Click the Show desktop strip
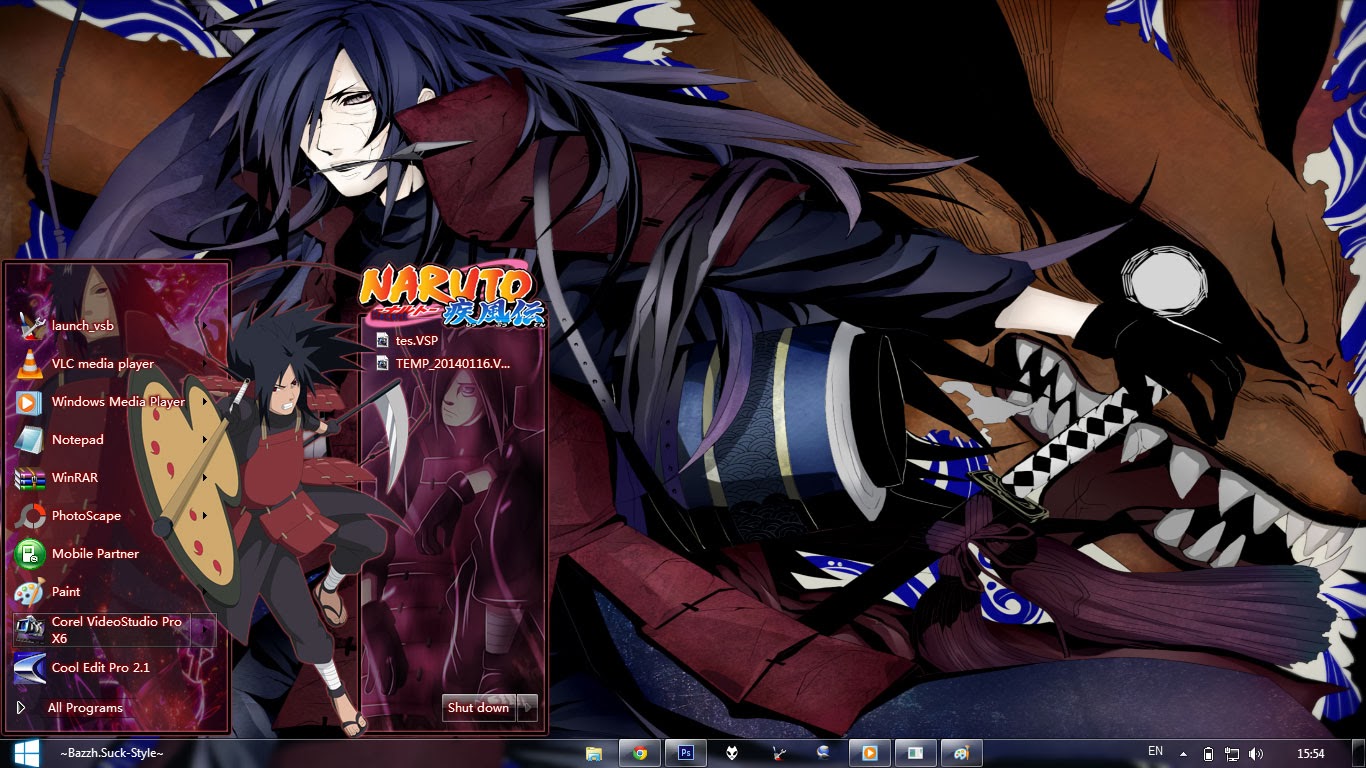This screenshot has height=768, width=1366. (1360, 754)
